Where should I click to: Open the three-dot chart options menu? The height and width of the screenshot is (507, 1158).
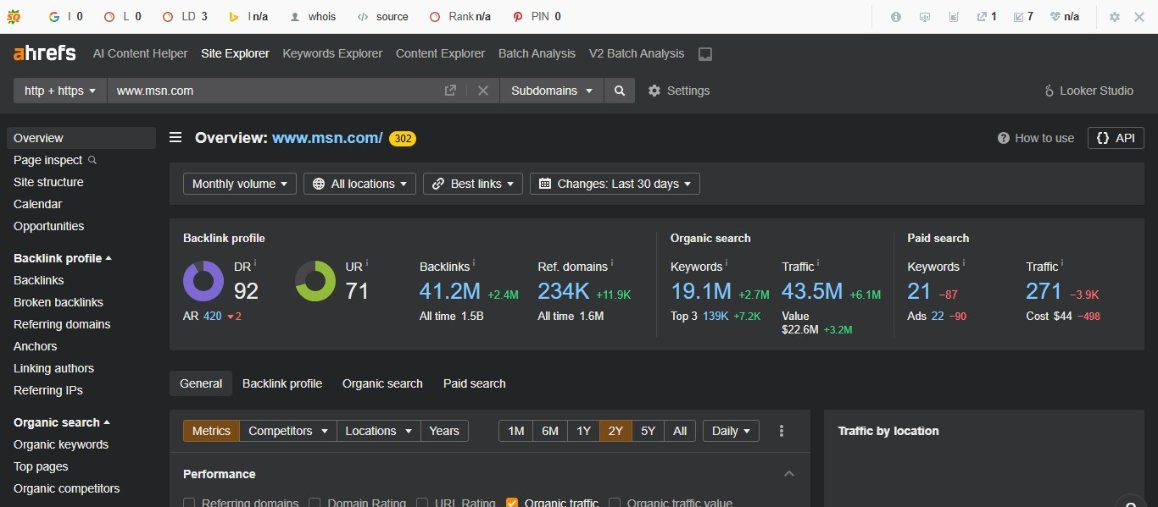point(781,430)
